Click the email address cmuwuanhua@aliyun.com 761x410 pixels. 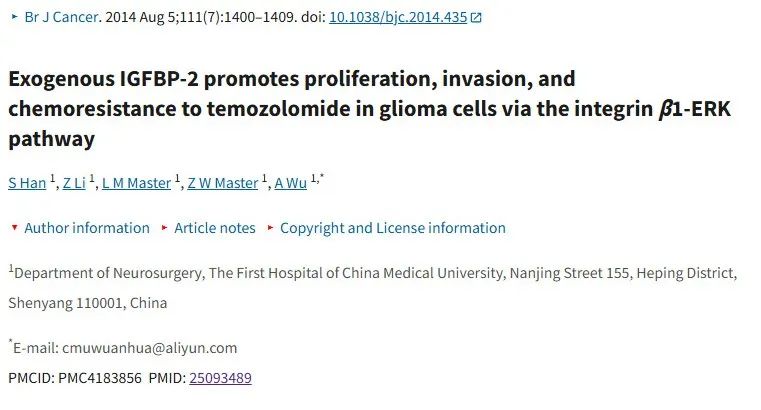(149, 348)
